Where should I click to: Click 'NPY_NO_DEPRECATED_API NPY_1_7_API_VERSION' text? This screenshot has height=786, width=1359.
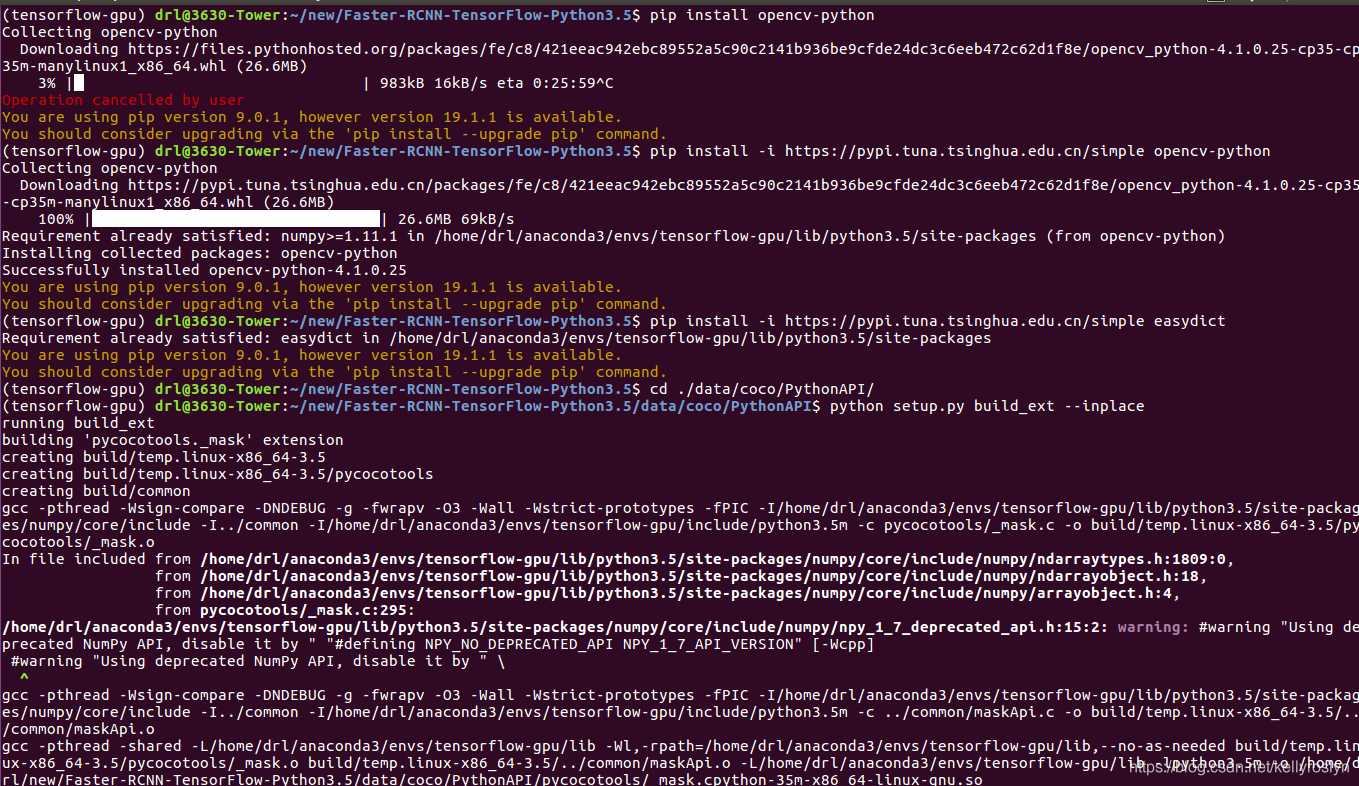tap(613, 644)
